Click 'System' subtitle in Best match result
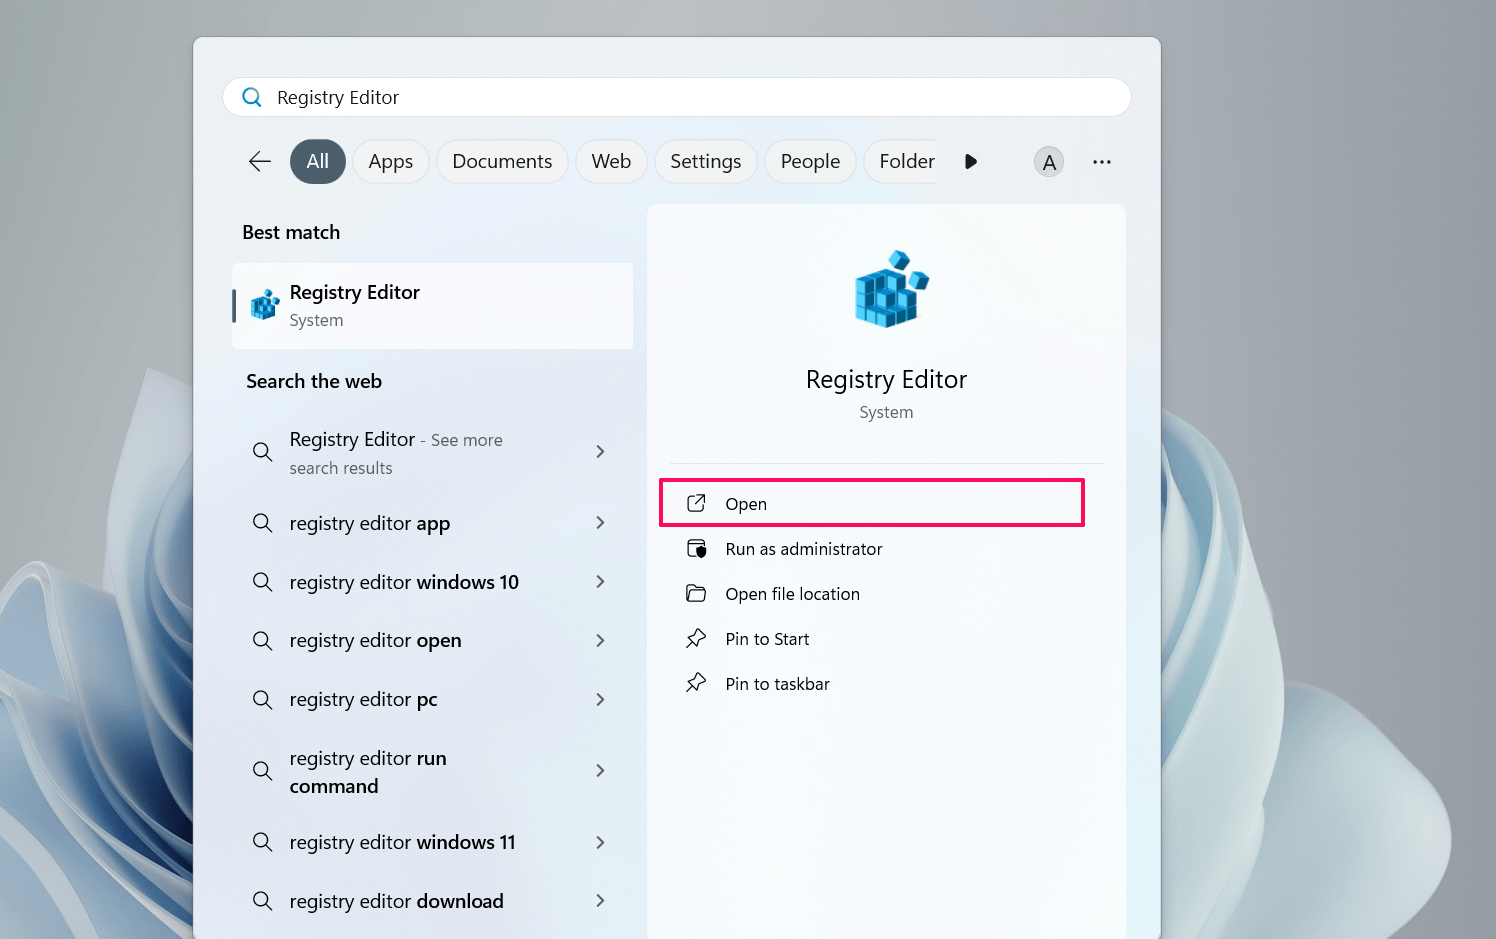 pyautogui.click(x=316, y=320)
